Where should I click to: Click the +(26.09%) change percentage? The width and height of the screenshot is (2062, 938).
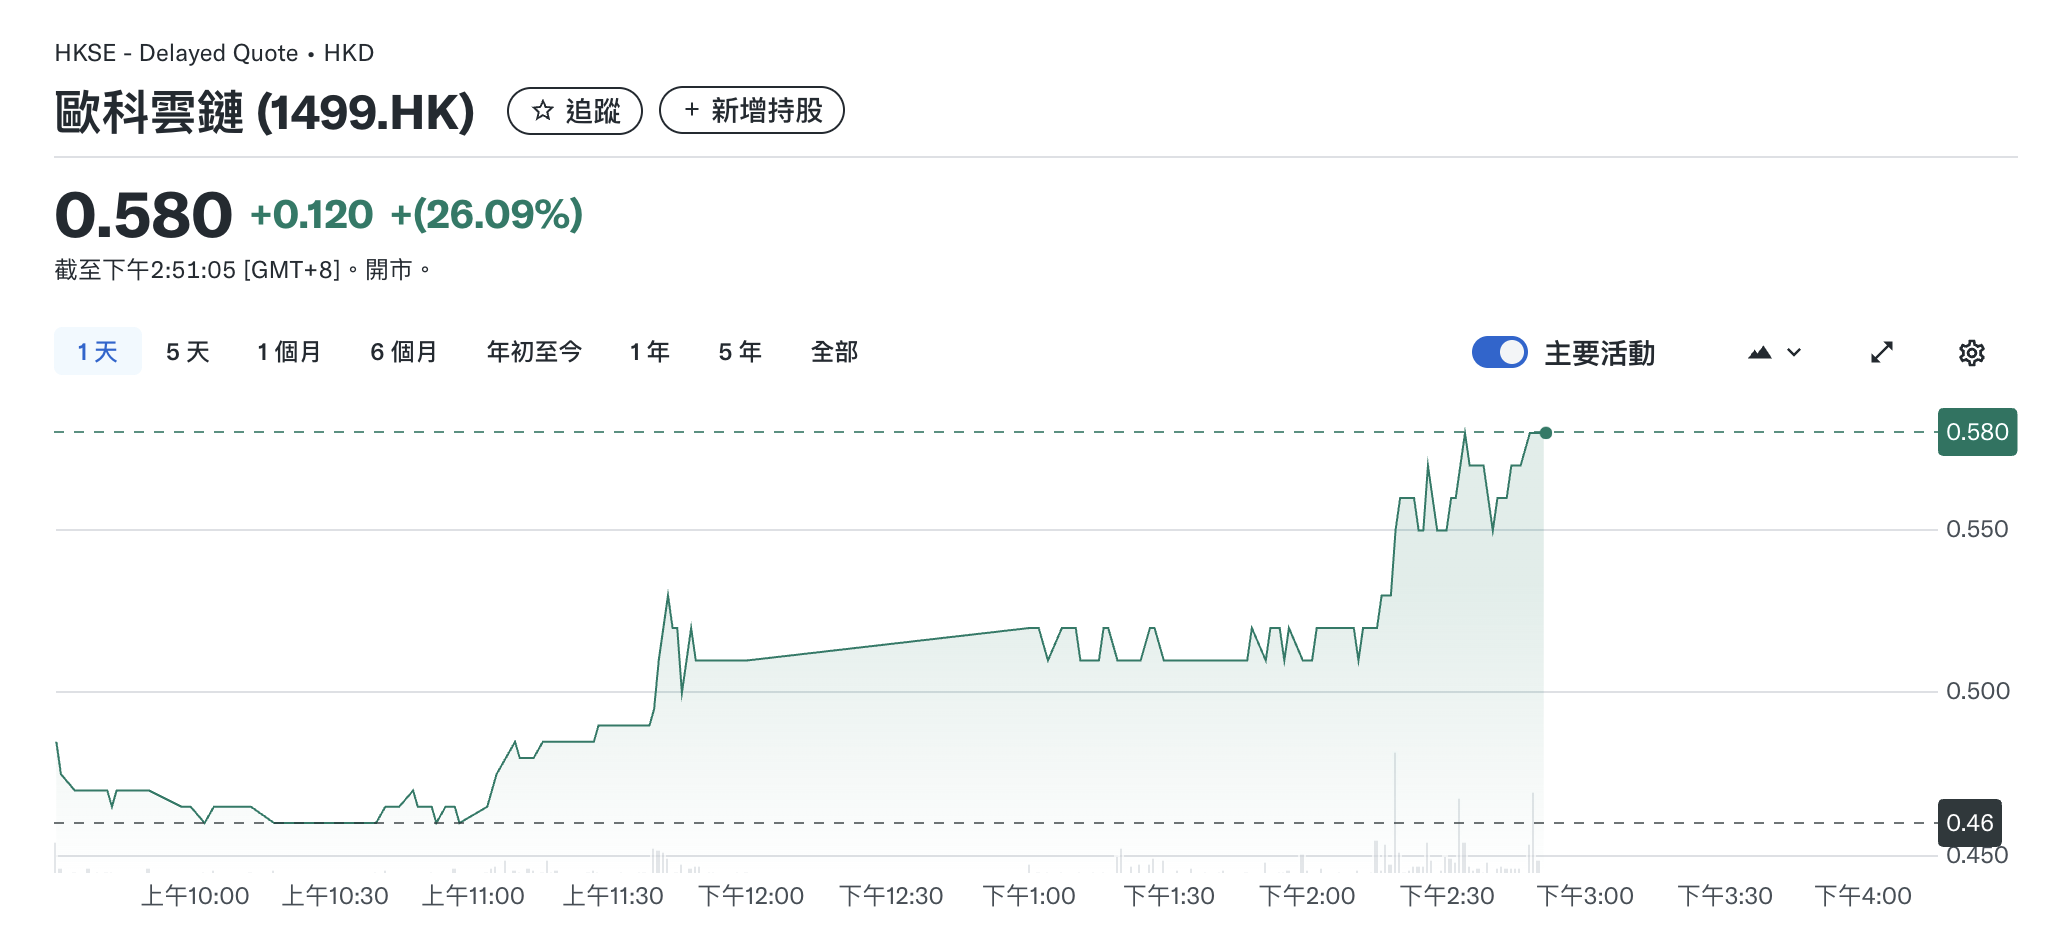pyautogui.click(x=486, y=214)
